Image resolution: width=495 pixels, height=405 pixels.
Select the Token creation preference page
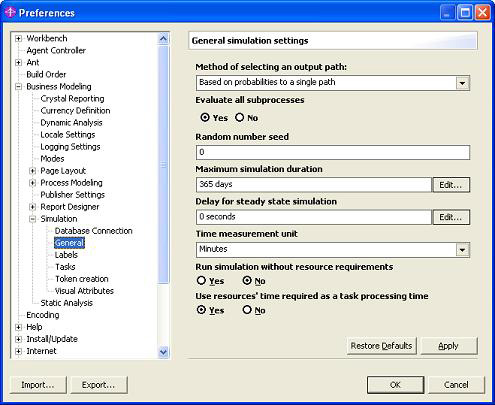[x=82, y=279]
